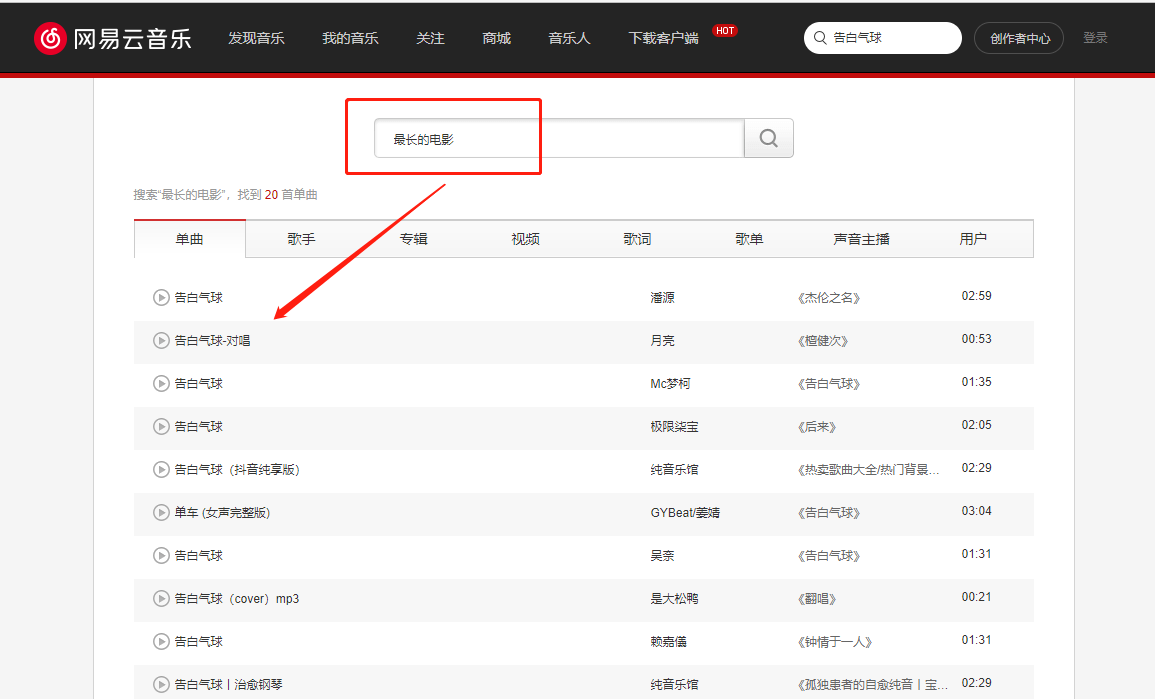Image resolution: width=1155 pixels, height=699 pixels.
Task: Play 告白气球 by 赖嘉儀
Action: pos(161,642)
